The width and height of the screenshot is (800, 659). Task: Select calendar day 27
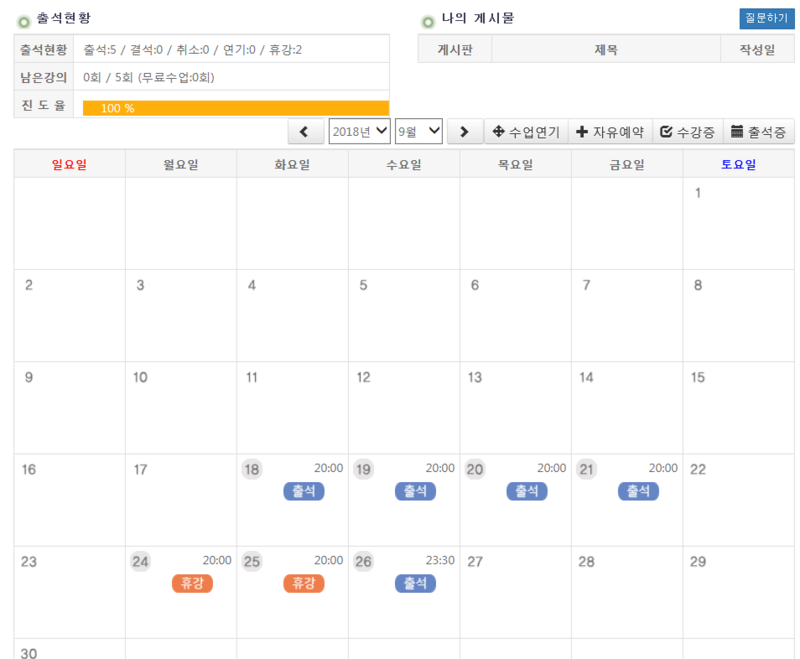[x=475, y=562]
